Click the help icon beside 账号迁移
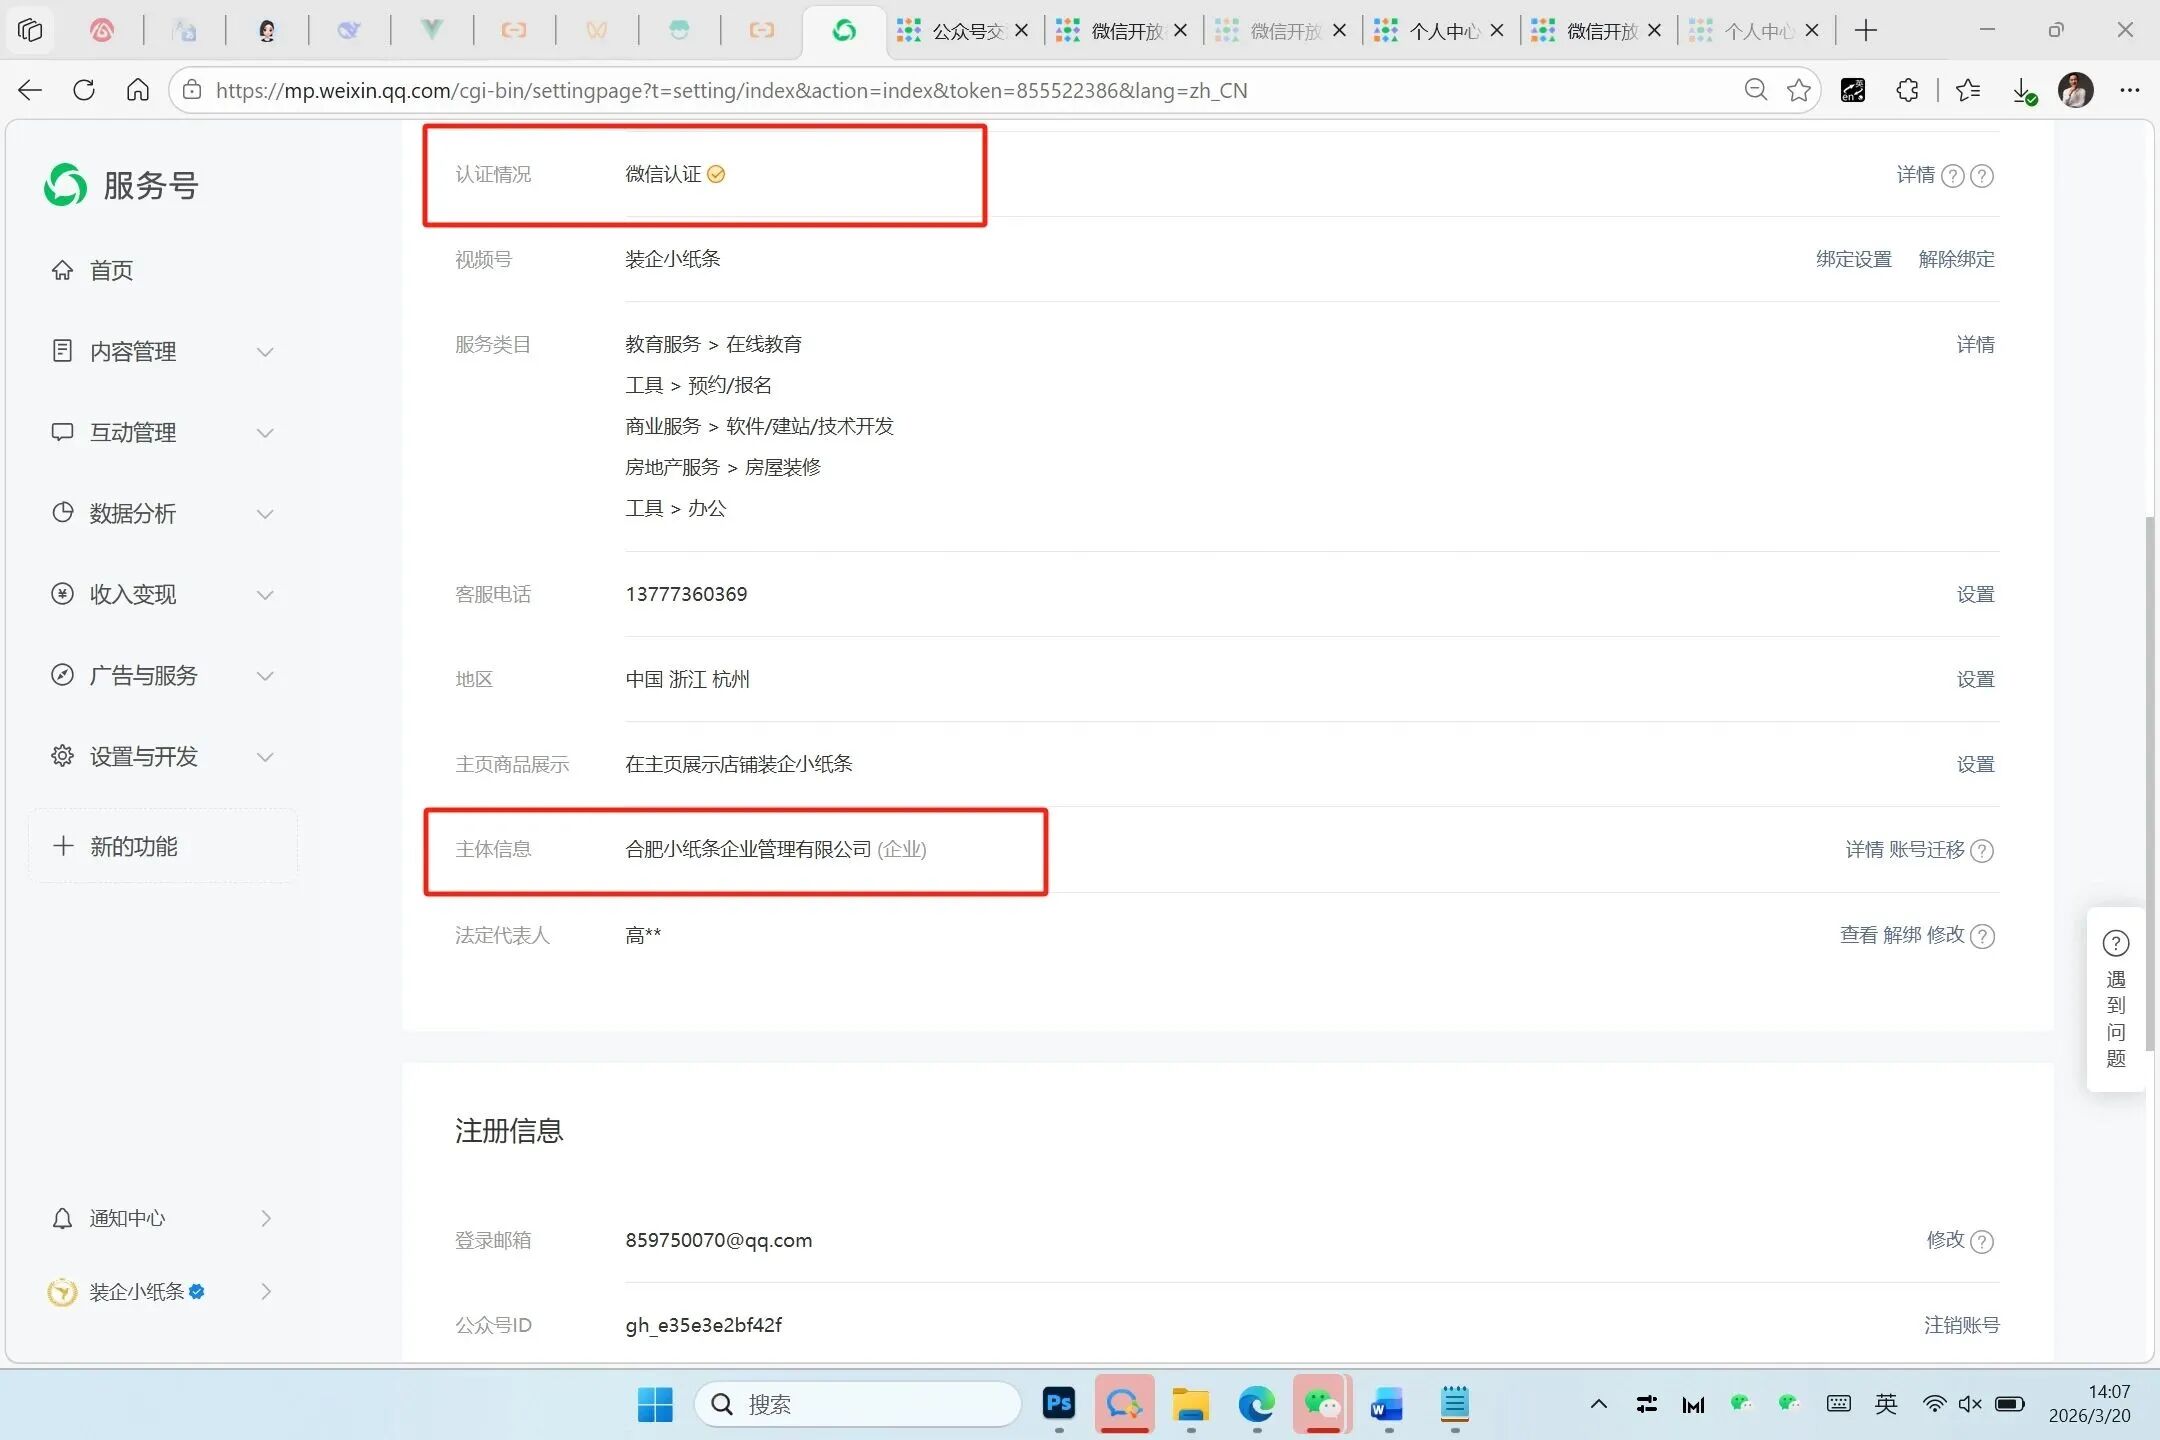 coord(1981,850)
